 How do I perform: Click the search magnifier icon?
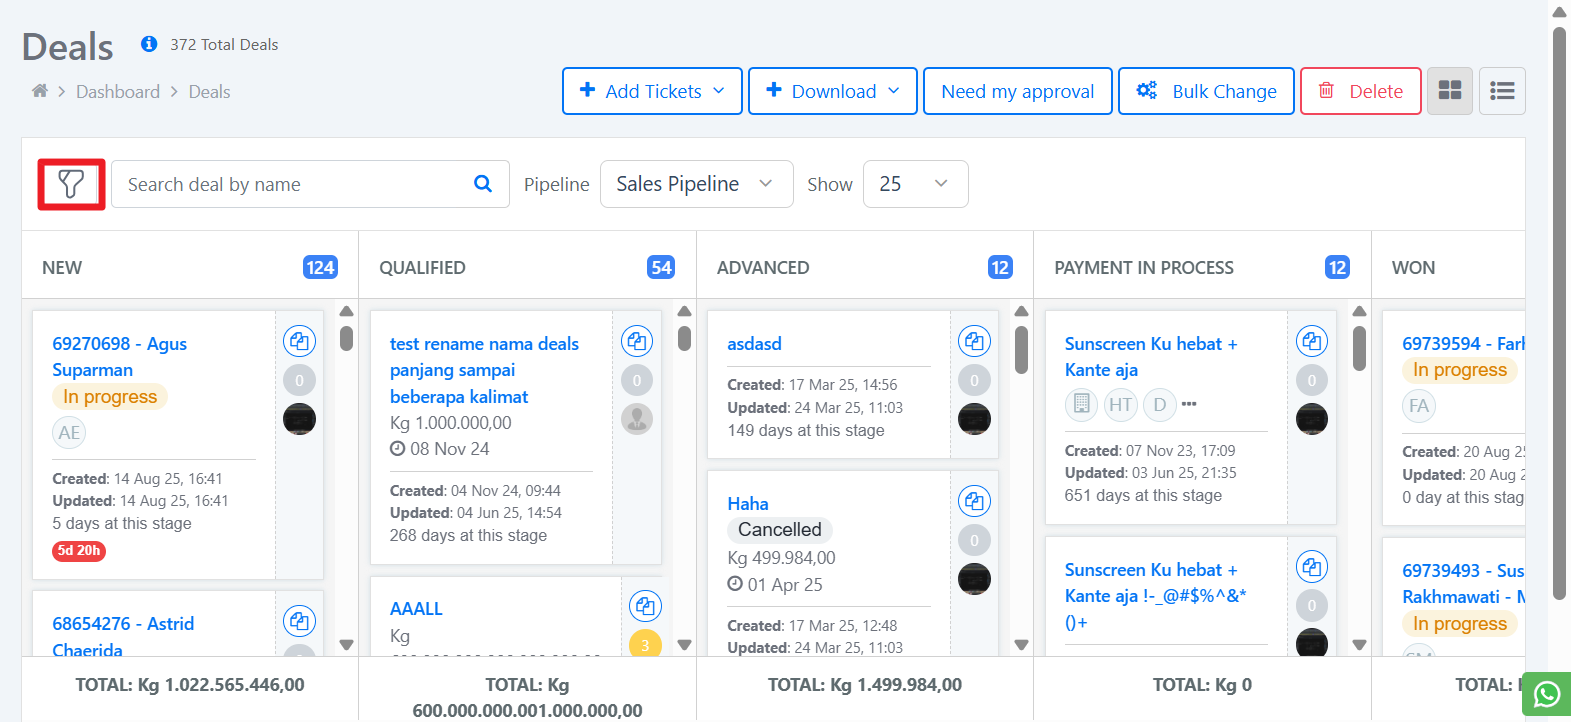coord(483,184)
